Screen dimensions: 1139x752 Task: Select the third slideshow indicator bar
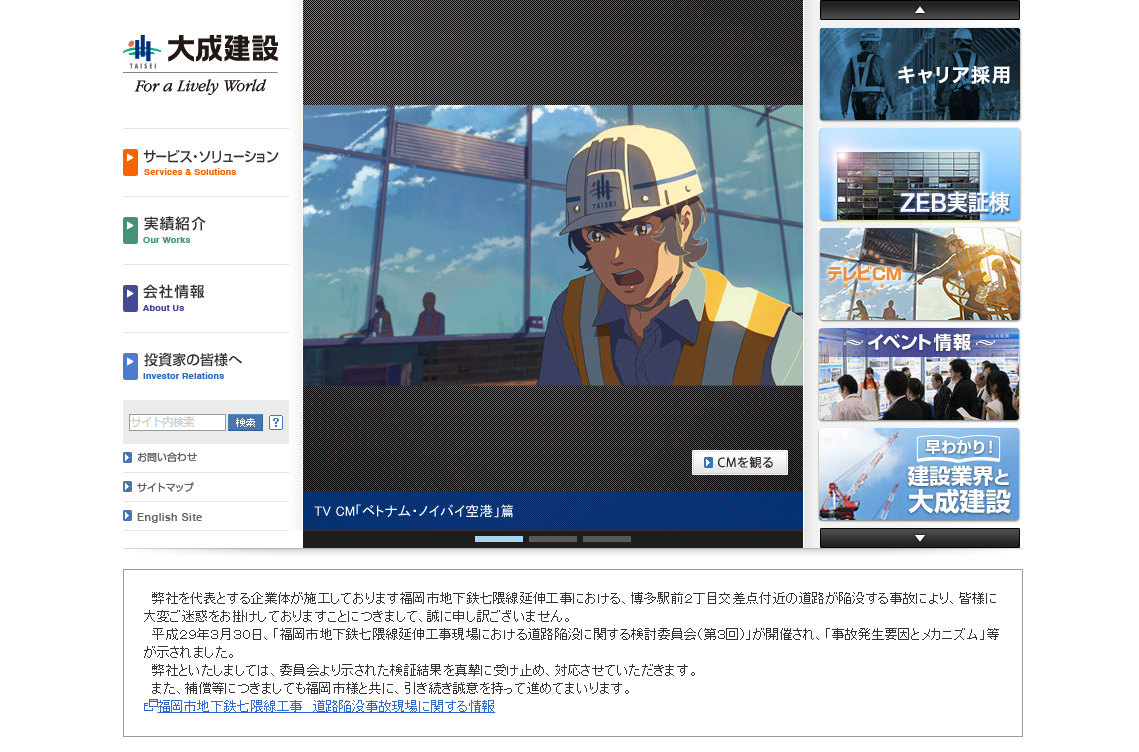(x=607, y=539)
